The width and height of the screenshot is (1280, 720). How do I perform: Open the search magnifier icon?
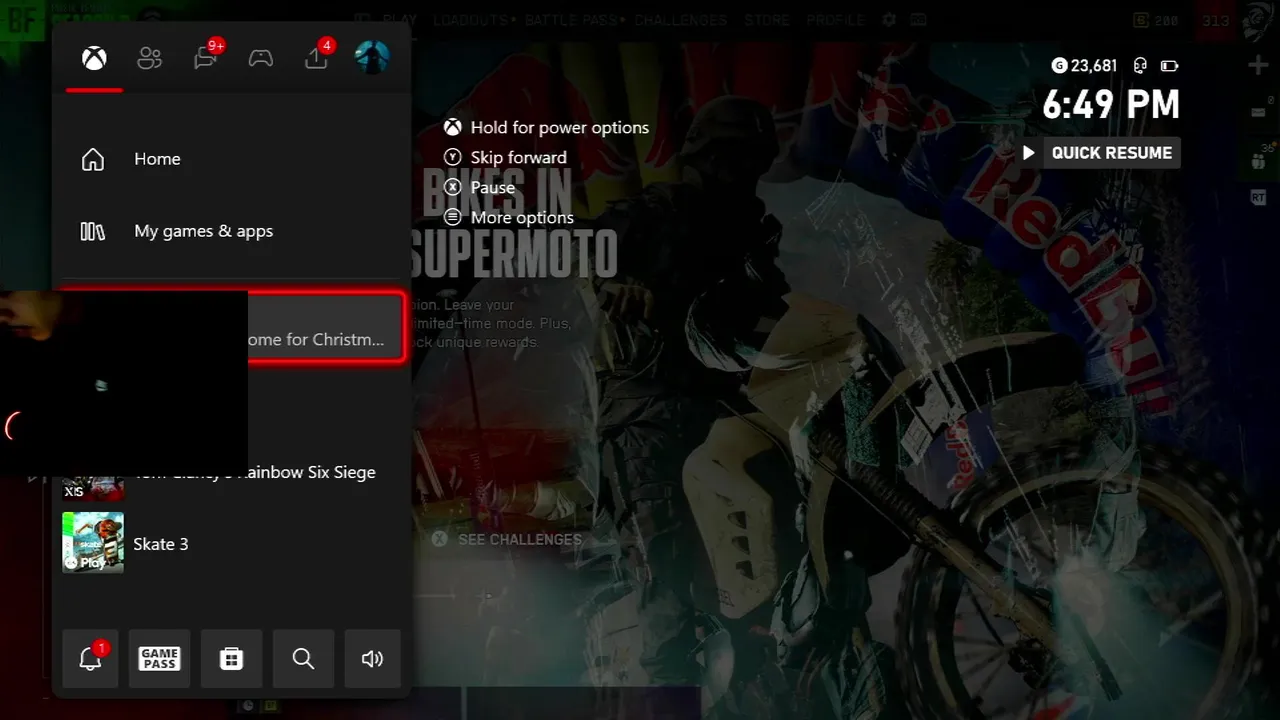coord(303,658)
